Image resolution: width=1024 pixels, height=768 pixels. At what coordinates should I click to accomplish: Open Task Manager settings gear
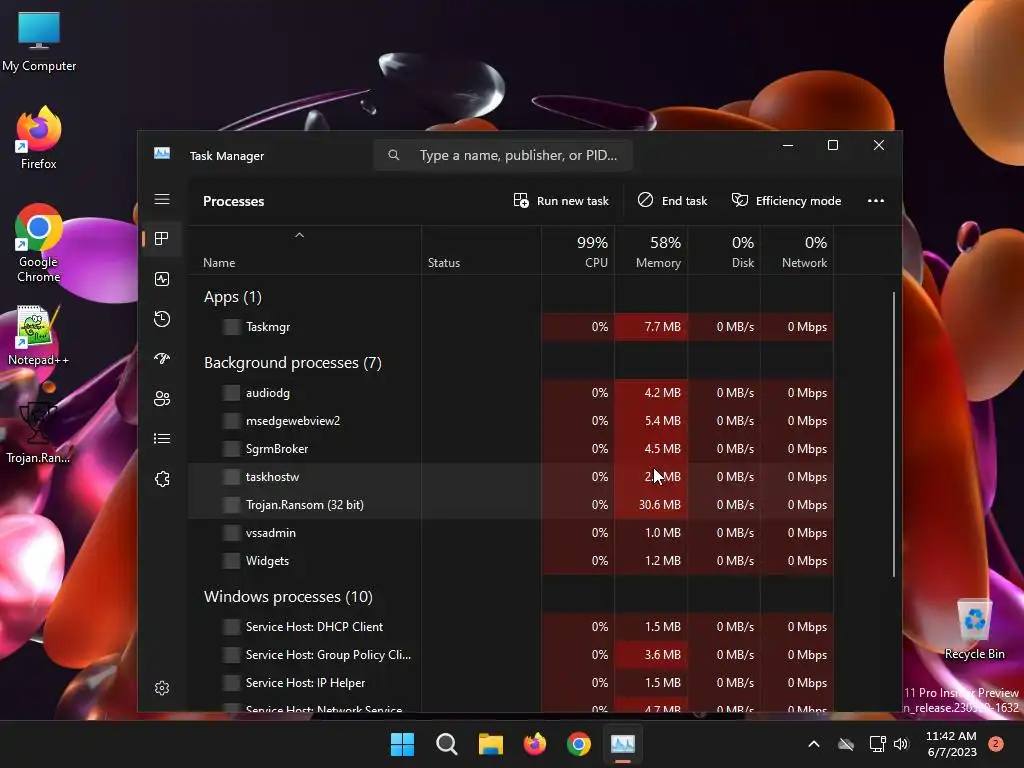point(162,688)
